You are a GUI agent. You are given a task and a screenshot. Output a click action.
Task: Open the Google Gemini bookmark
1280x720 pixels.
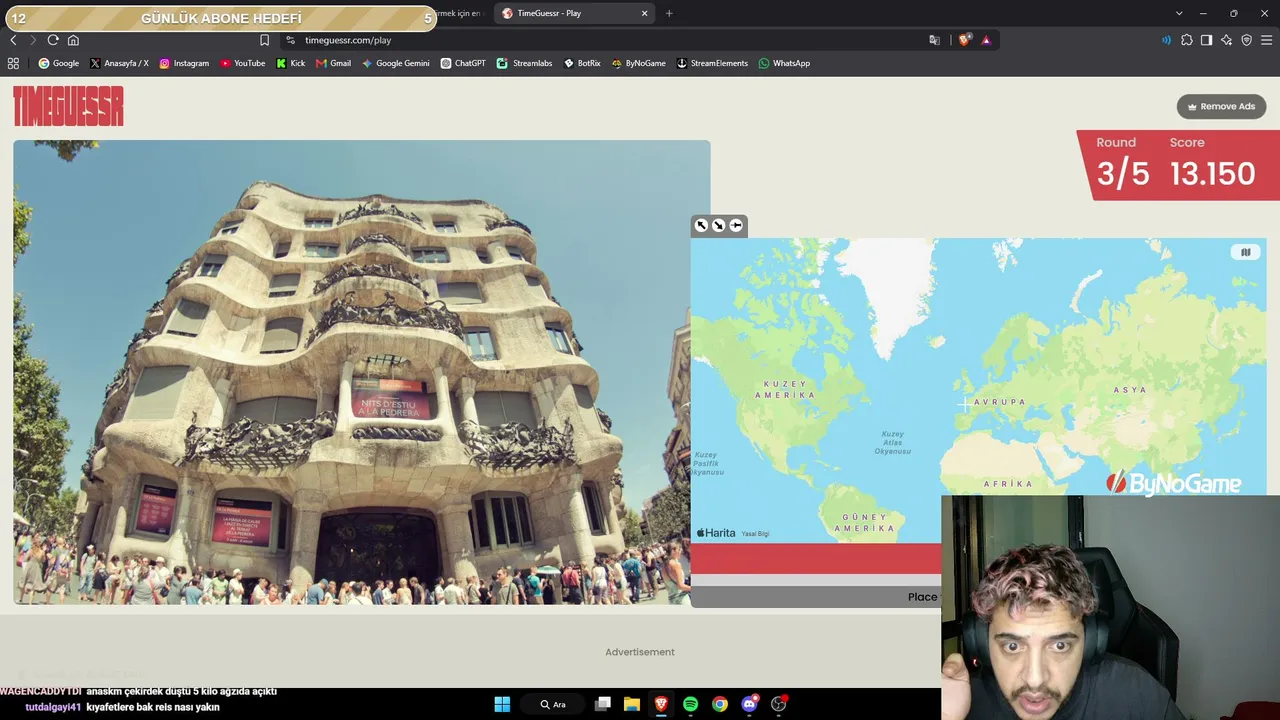click(x=395, y=63)
